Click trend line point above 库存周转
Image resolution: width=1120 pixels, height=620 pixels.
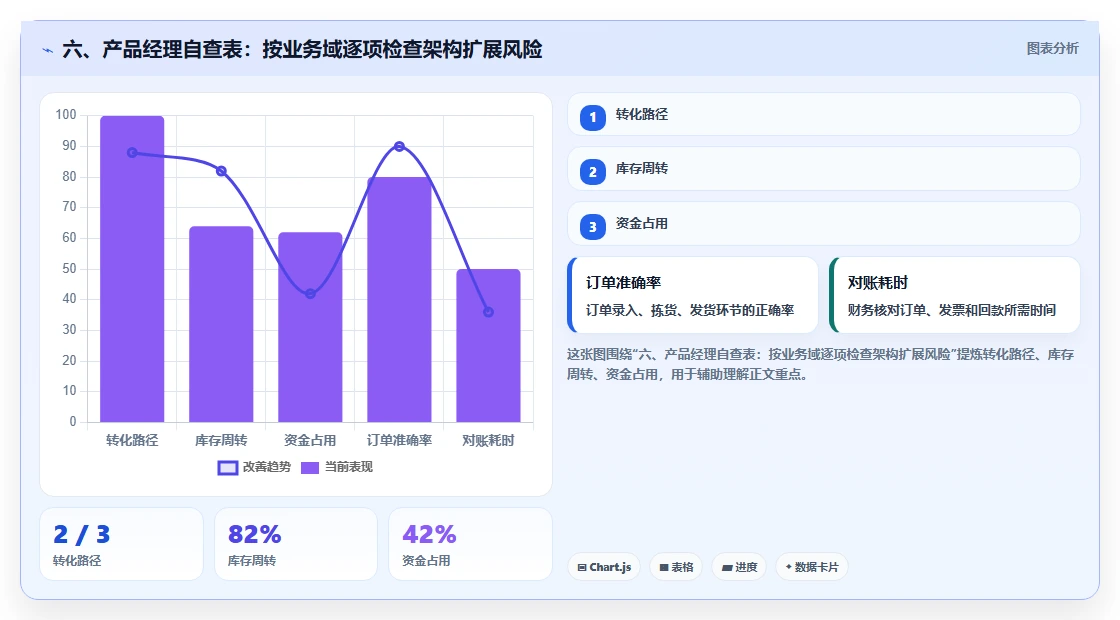(221, 171)
